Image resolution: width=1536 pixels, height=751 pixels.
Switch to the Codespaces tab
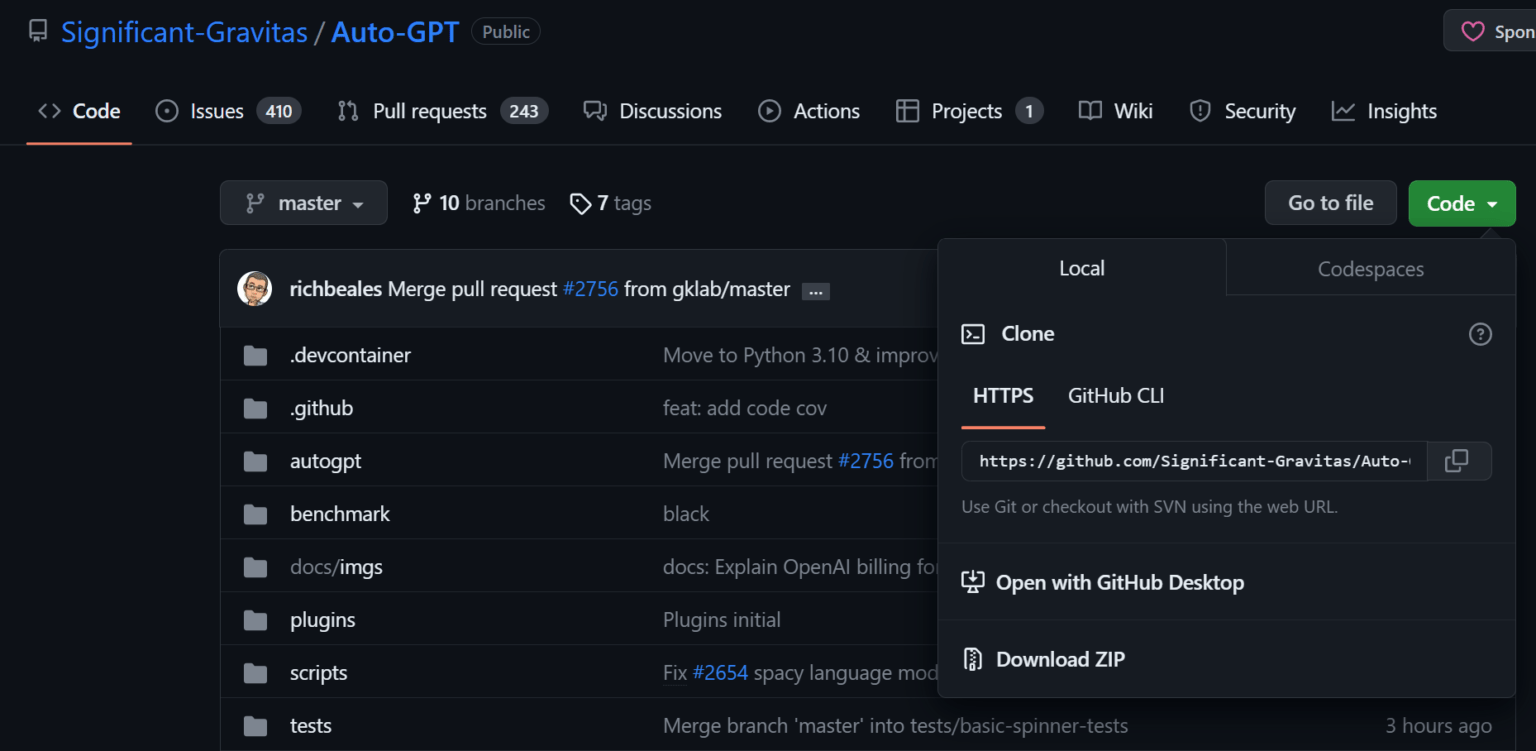click(1370, 268)
